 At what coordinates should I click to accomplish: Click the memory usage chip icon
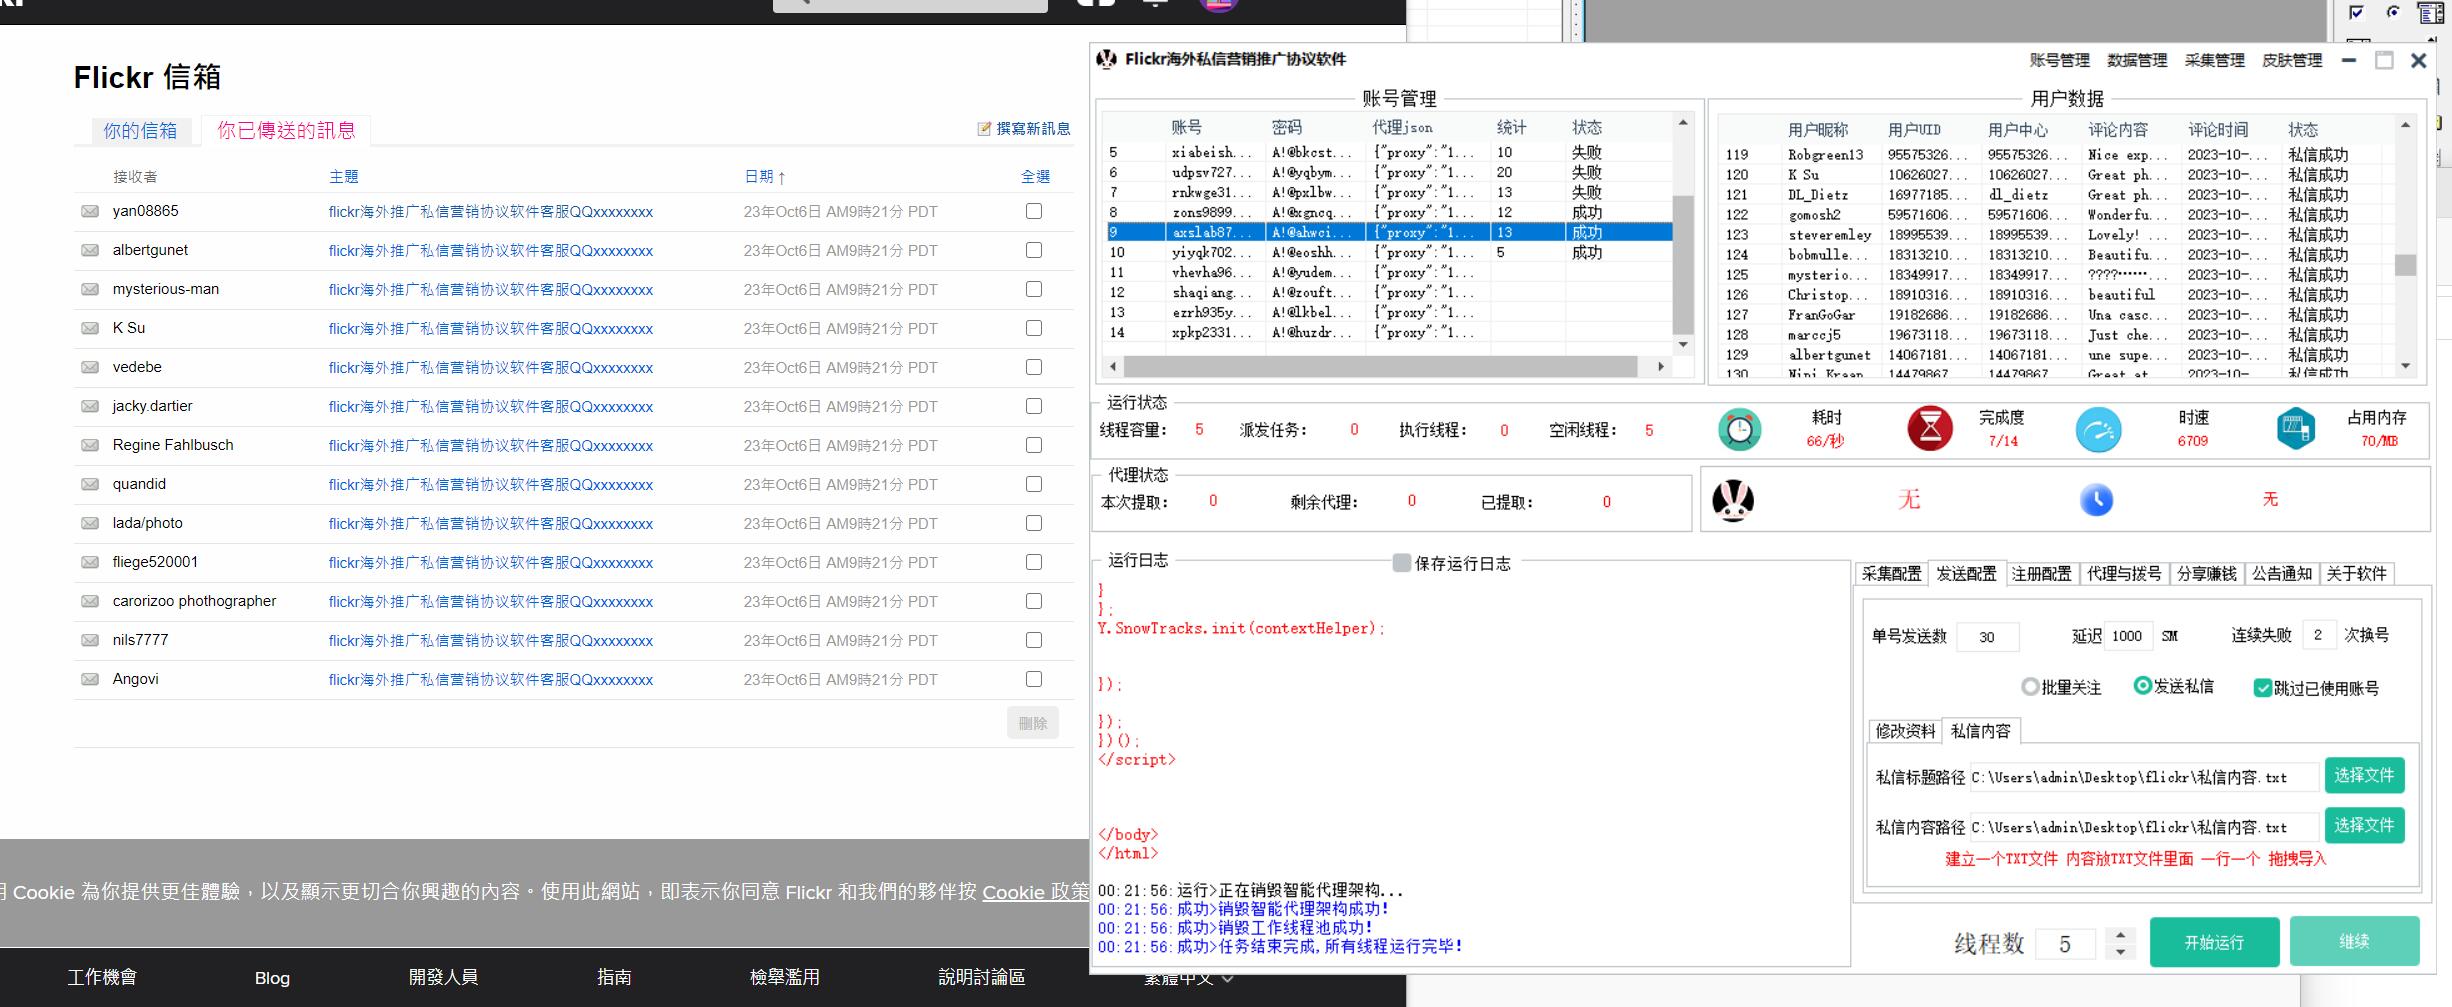click(2295, 429)
